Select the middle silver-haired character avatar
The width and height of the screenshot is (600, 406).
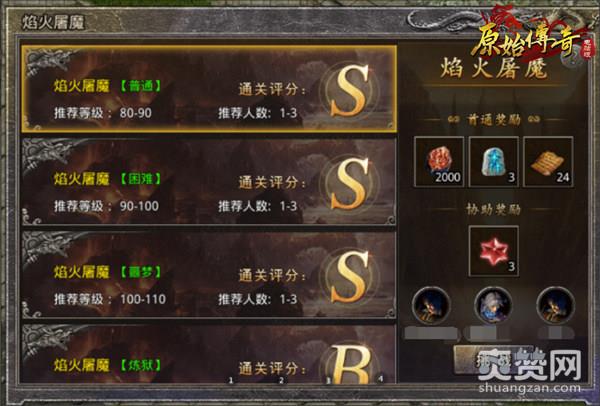(x=494, y=305)
